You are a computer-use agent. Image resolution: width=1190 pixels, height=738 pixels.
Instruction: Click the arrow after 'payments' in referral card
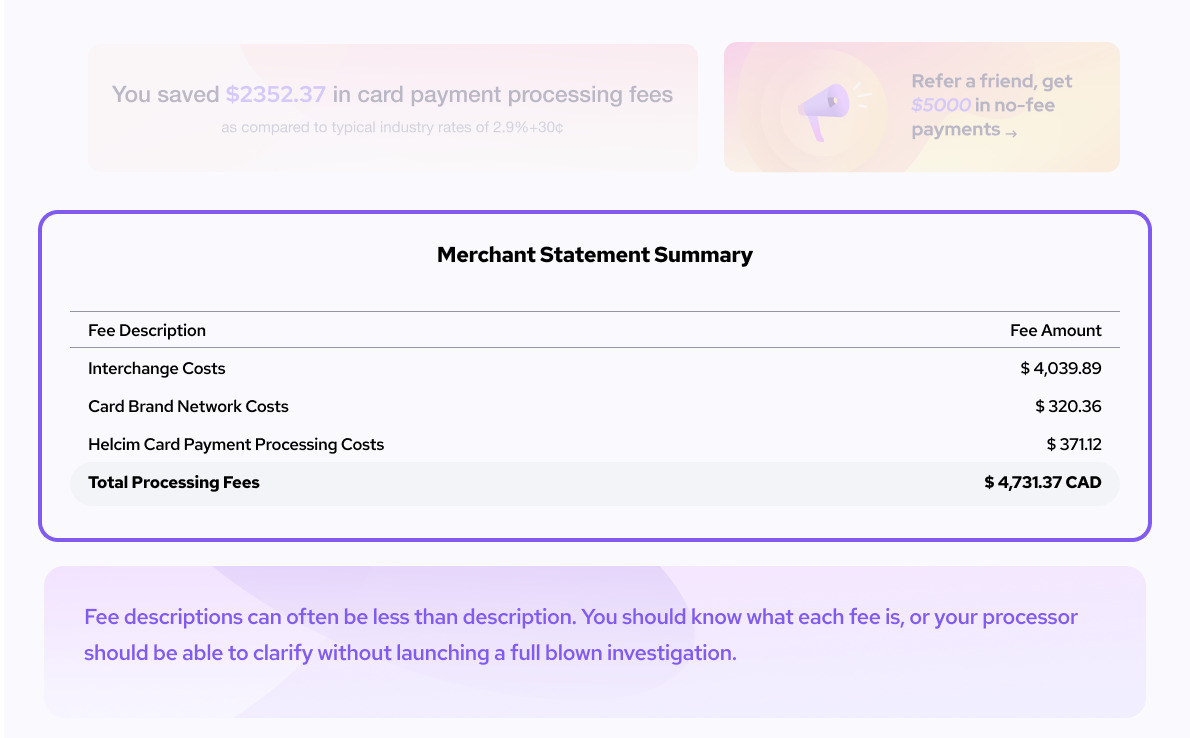[x=1011, y=134]
